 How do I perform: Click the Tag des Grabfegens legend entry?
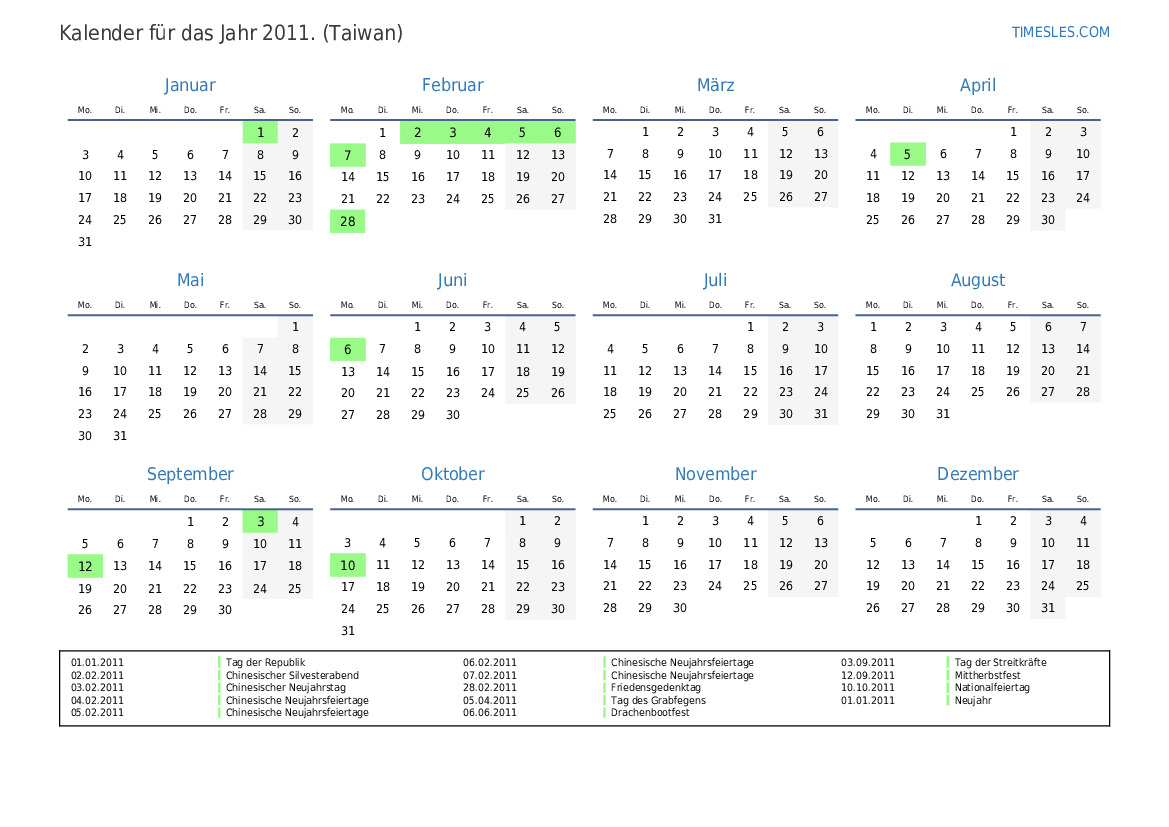pos(658,700)
